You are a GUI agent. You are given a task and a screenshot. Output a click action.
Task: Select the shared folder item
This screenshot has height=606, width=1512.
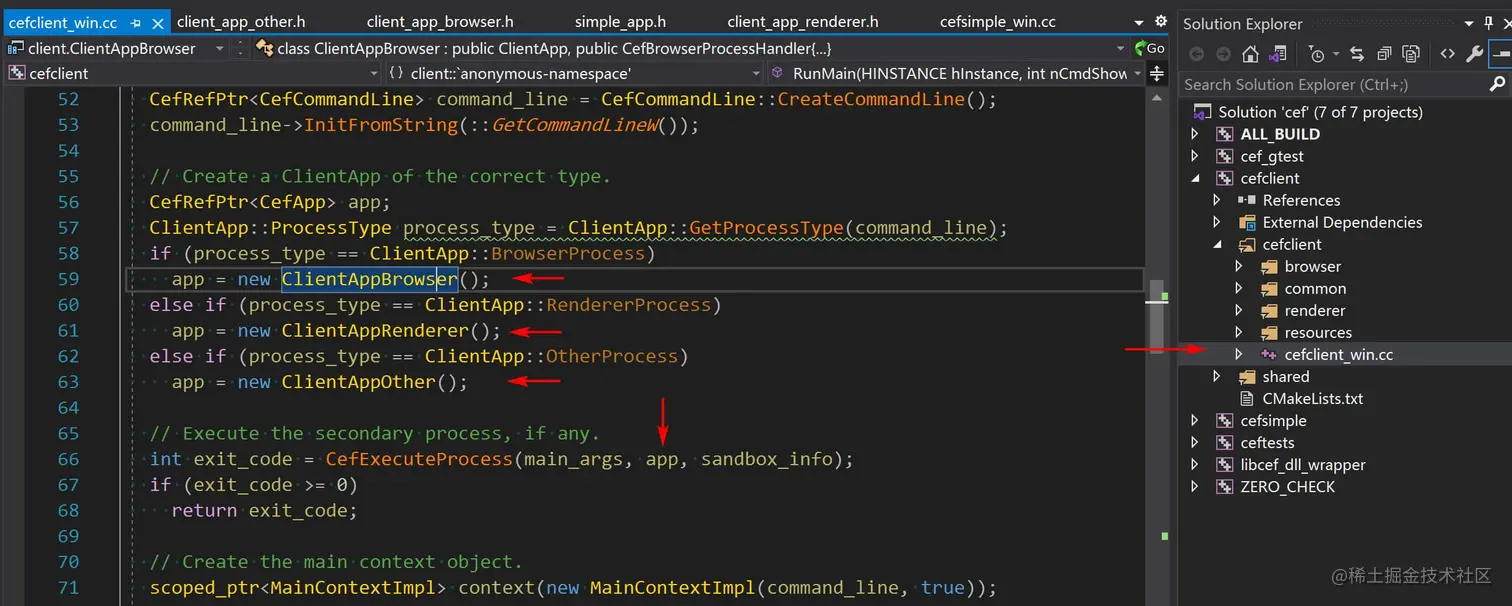(1286, 376)
